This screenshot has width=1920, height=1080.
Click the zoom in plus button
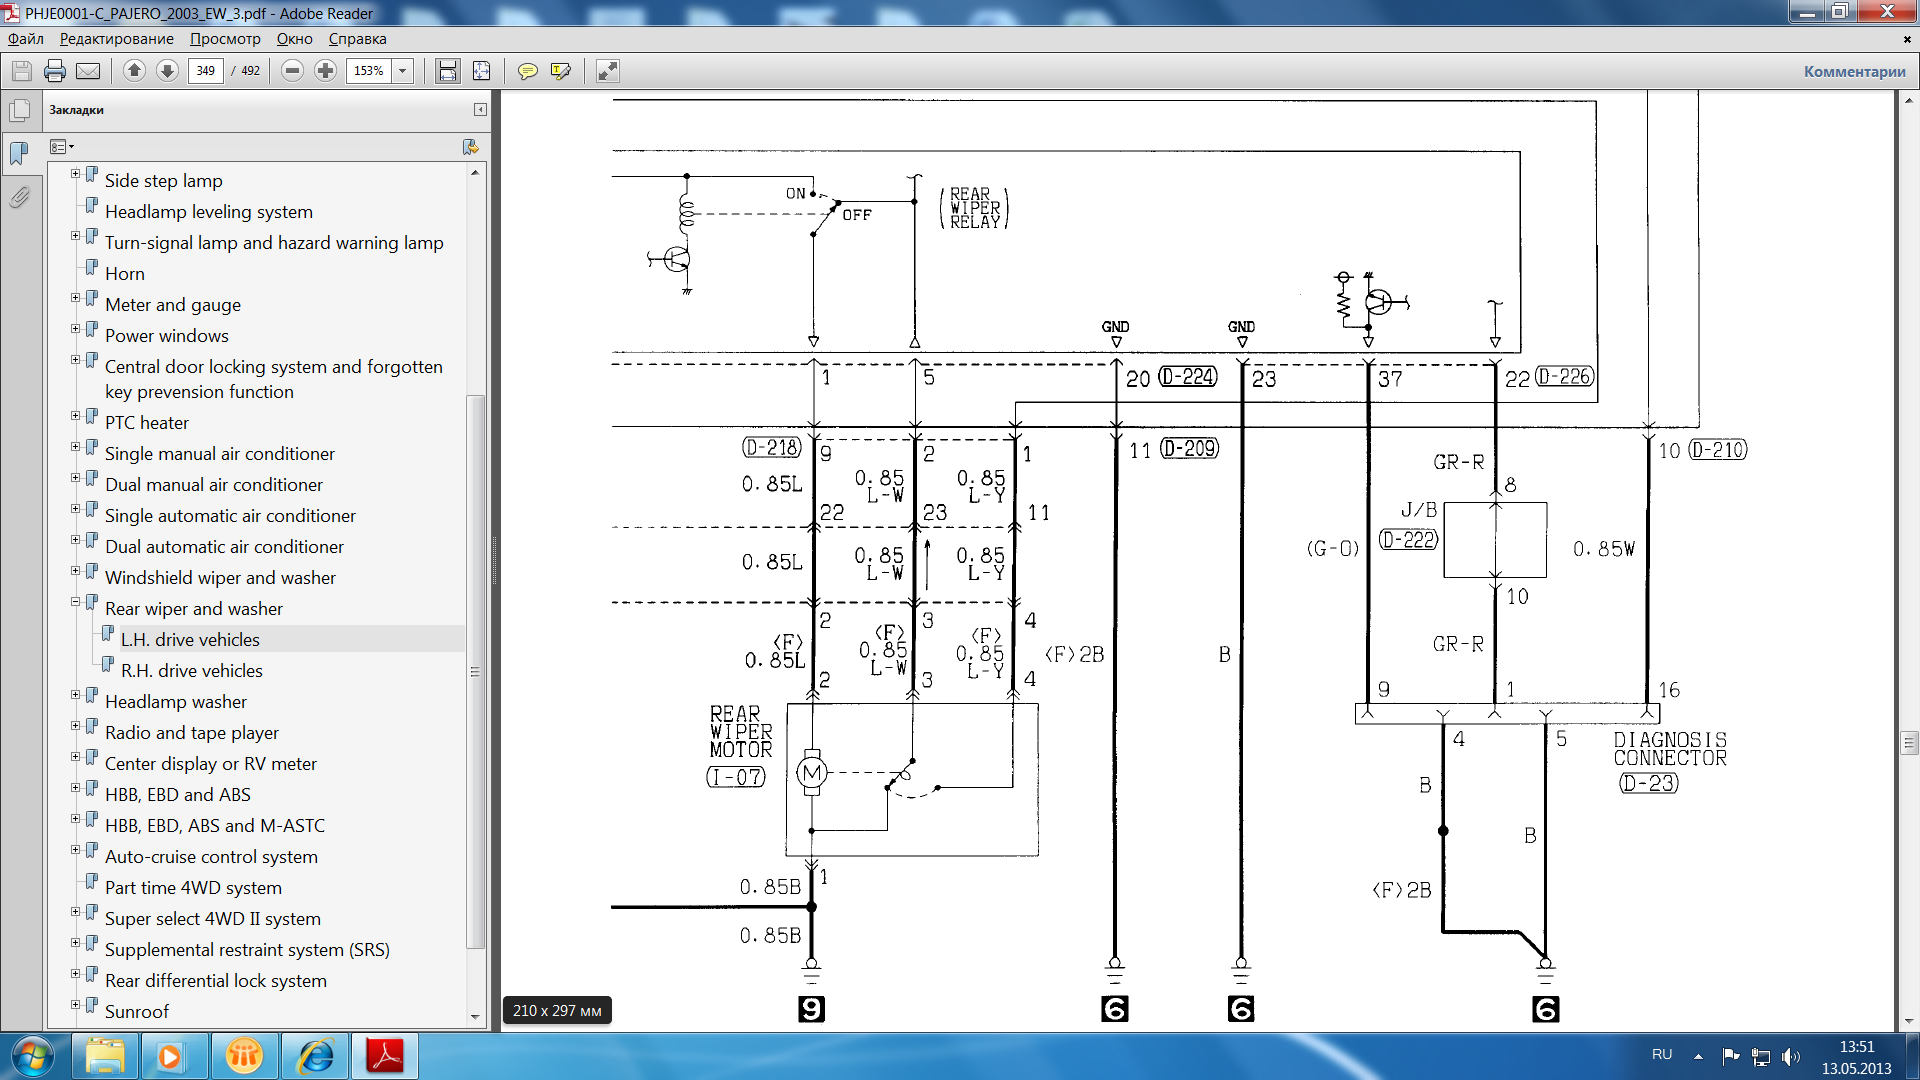pos(325,71)
